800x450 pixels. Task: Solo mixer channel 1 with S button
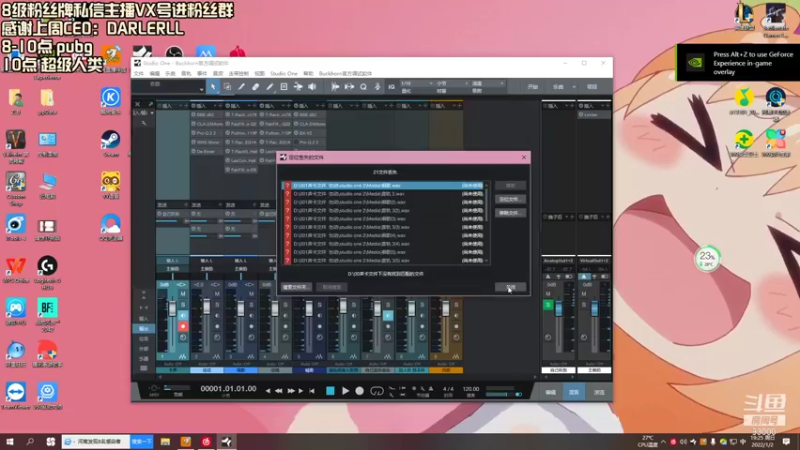pyautogui.click(x=183, y=305)
